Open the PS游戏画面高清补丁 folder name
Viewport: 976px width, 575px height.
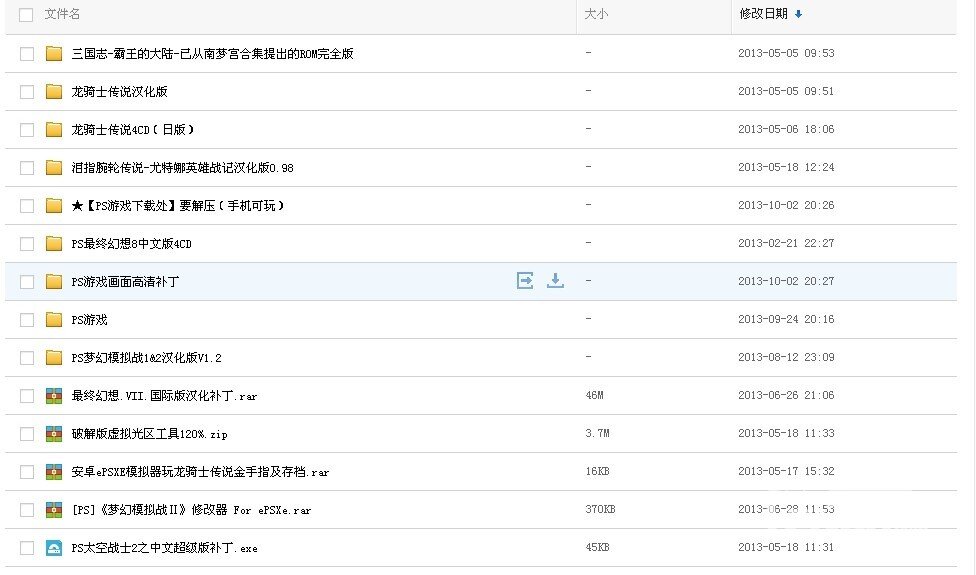[x=125, y=282]
